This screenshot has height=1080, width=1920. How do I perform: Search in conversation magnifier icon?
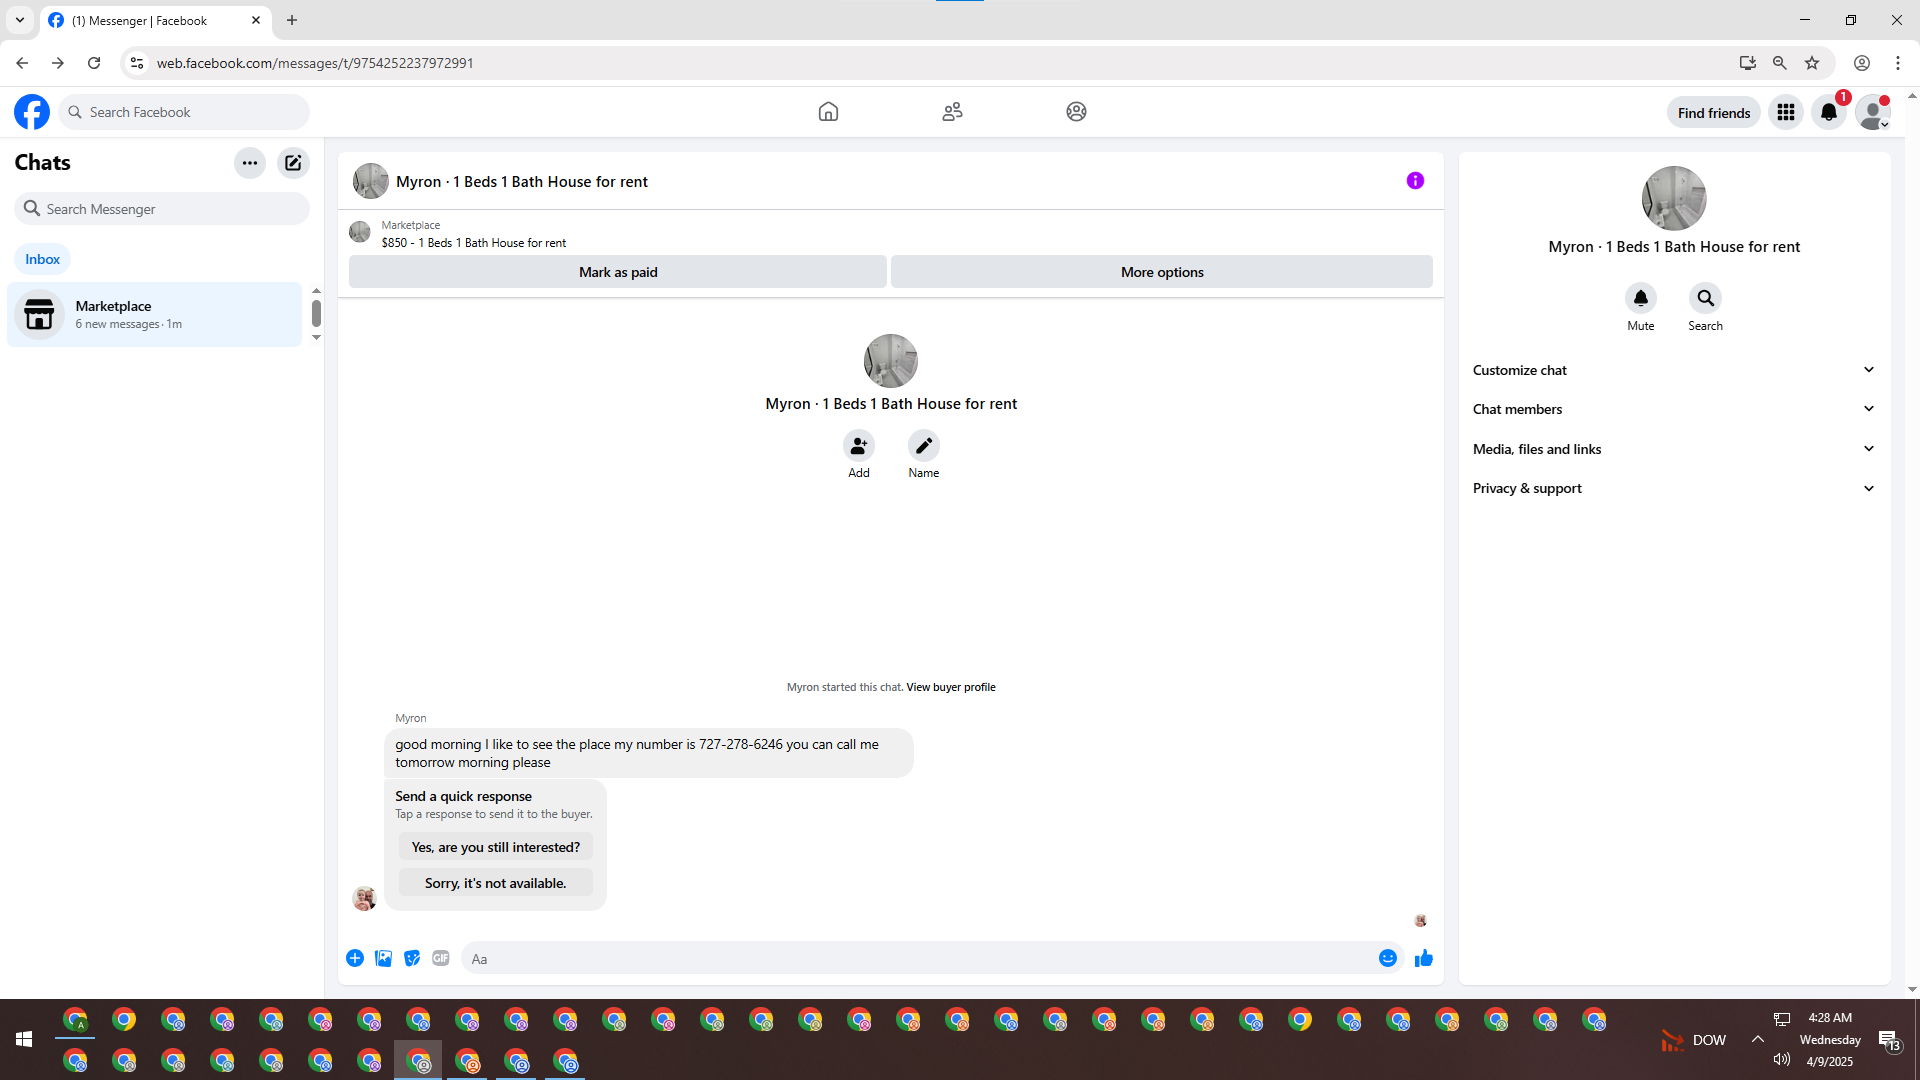tap(1706, 298)
